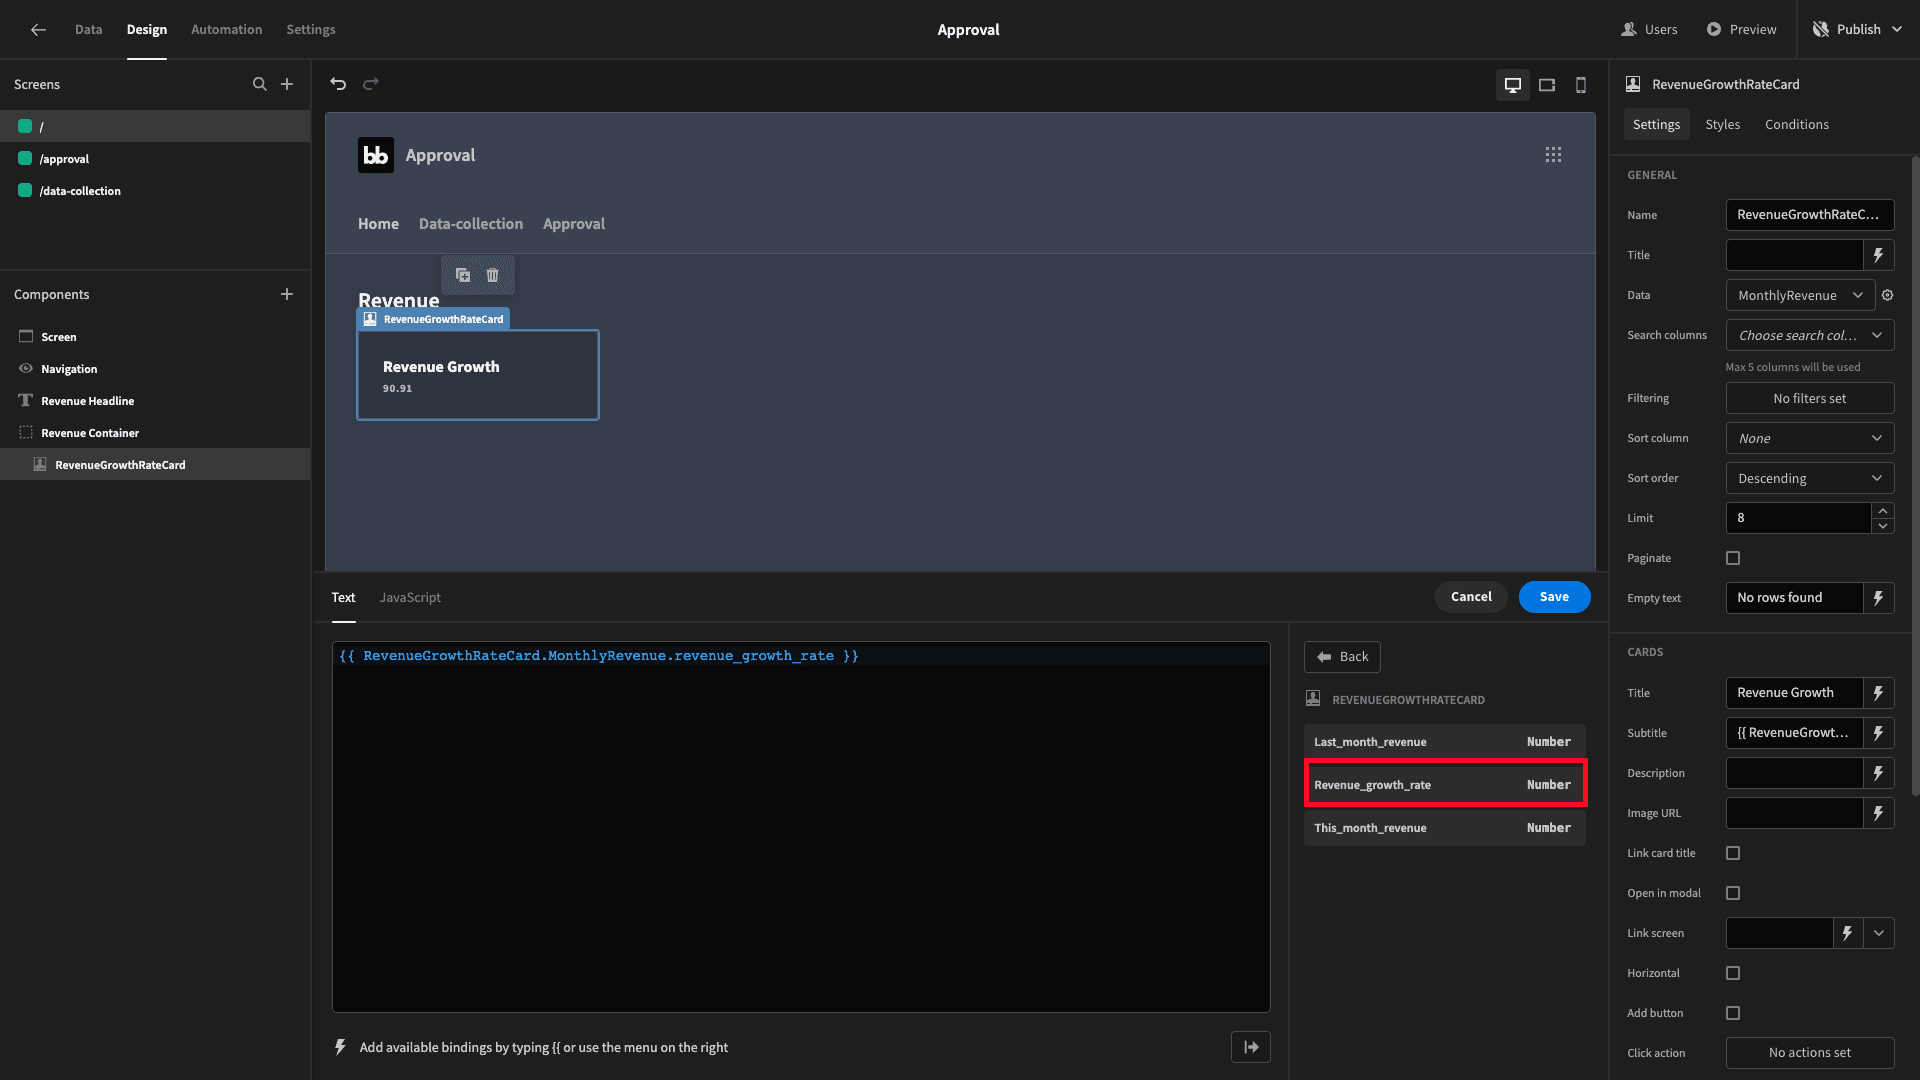Viewport: 1920px width, 1080px height.
Task: Add a new component plus icon
Action: (287, 294)
